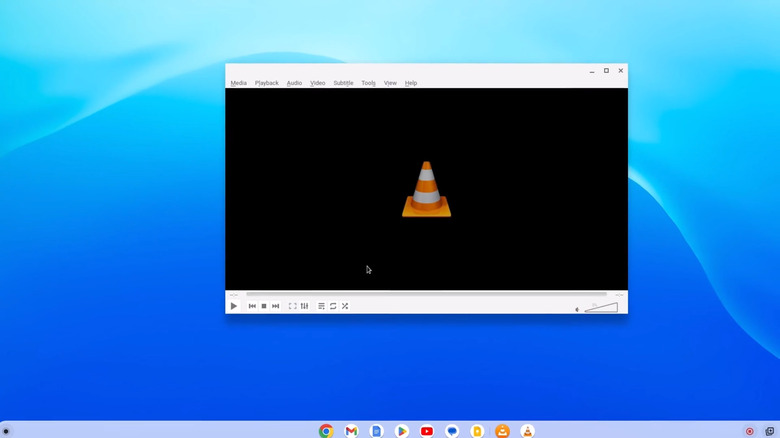Click the elapsed time label
This screenshot has width=780, height=438.
point(234,295)
